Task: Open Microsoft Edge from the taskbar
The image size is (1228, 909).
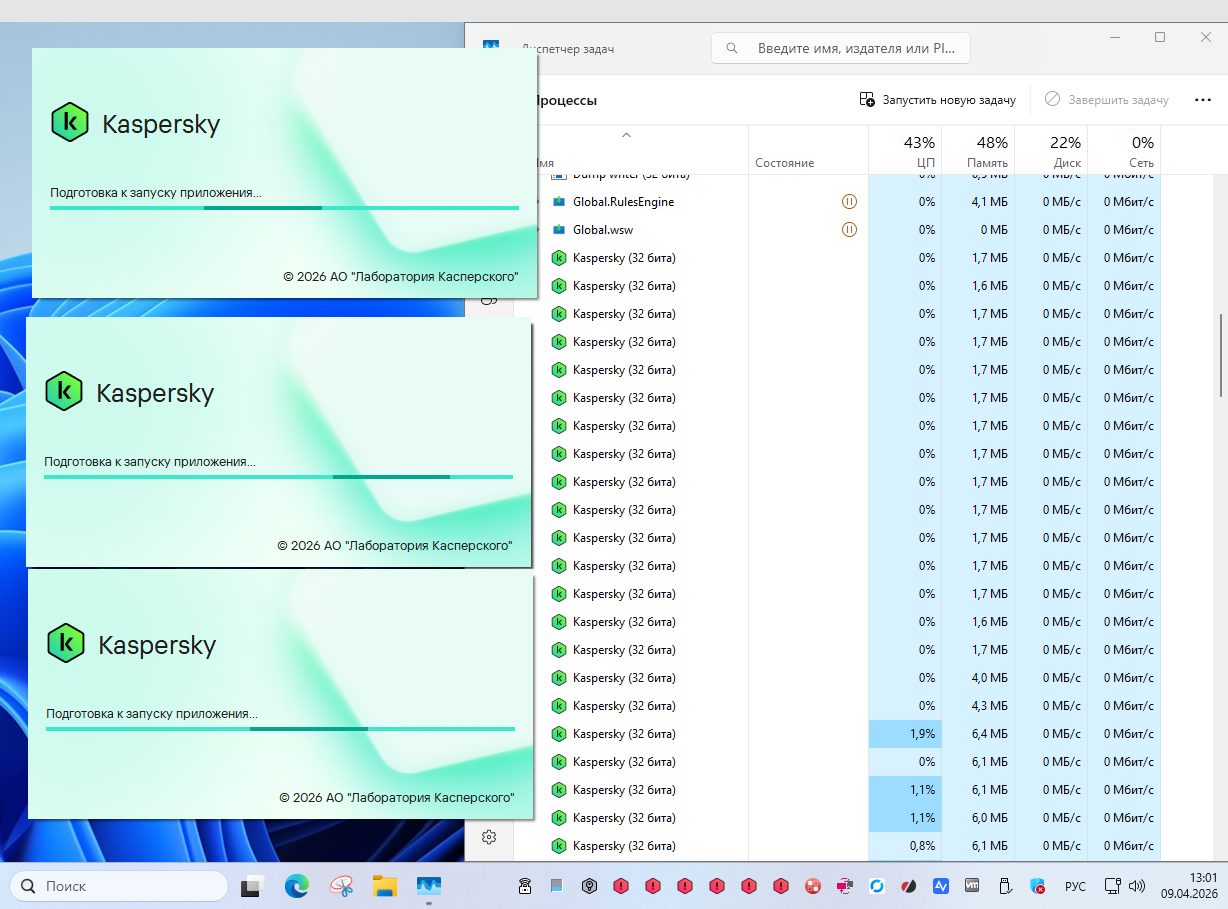Action: 297,886
